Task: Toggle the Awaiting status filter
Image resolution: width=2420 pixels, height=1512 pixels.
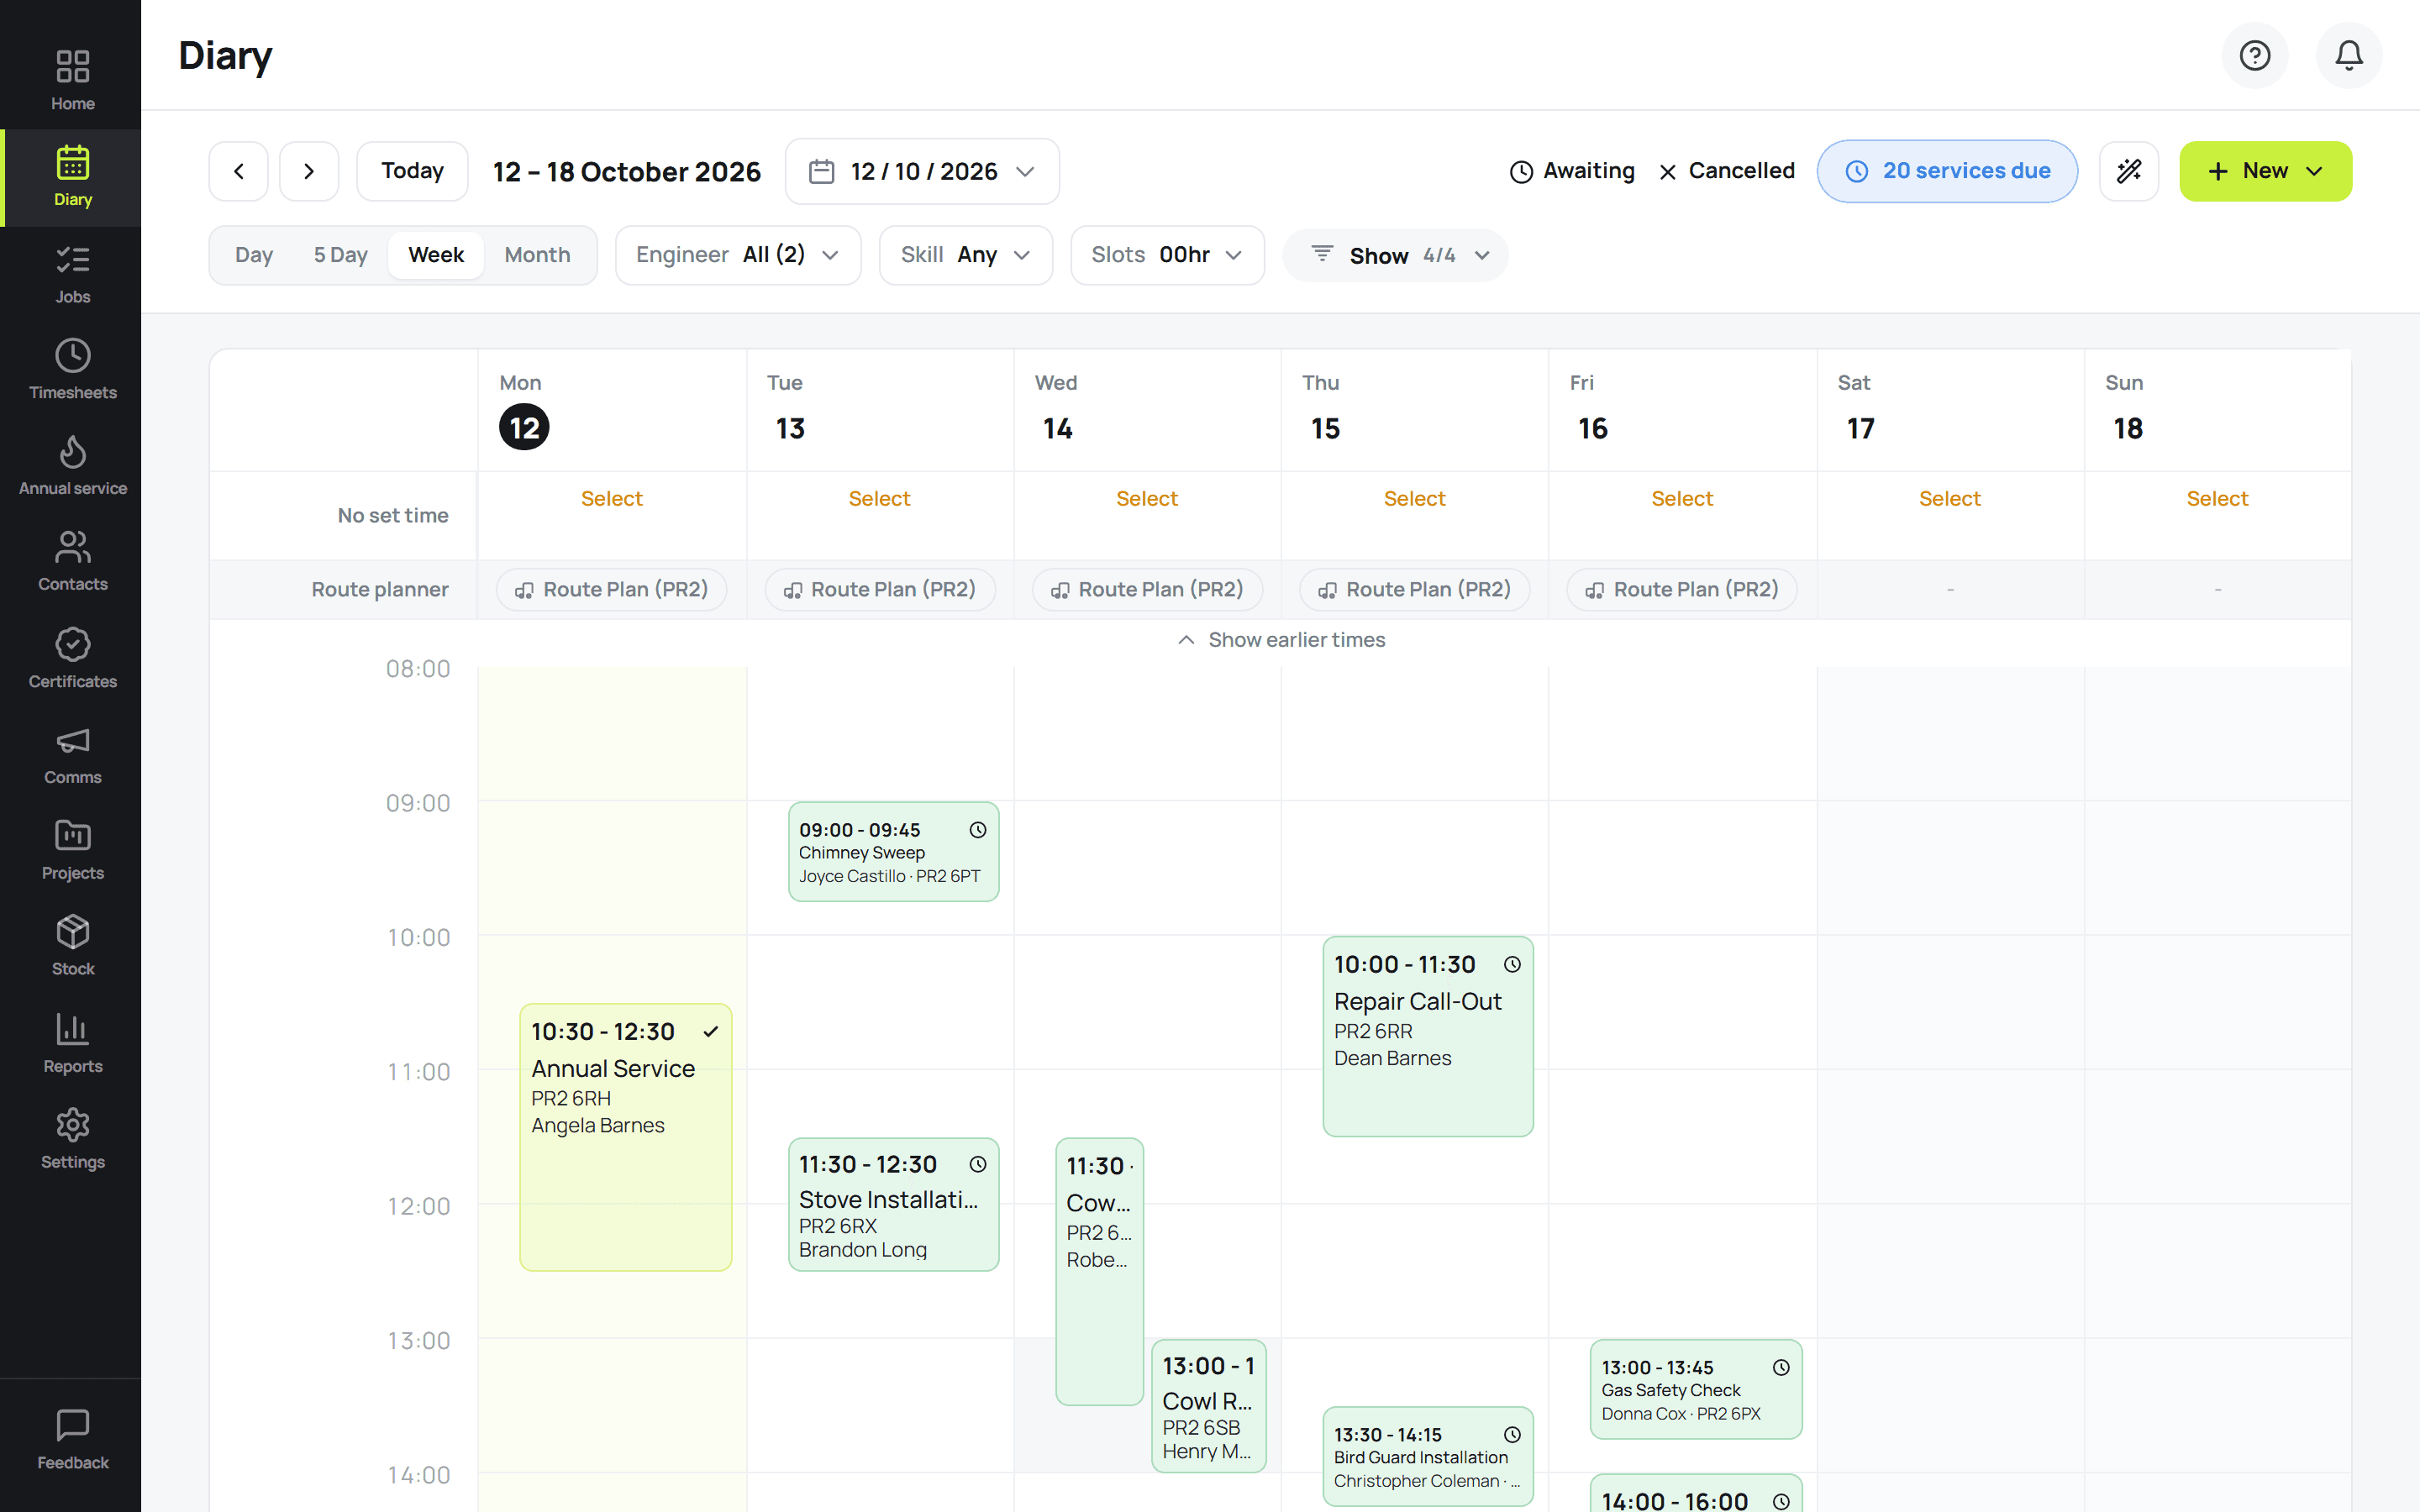Action: pyautogui.click(x=1571, y=171)
